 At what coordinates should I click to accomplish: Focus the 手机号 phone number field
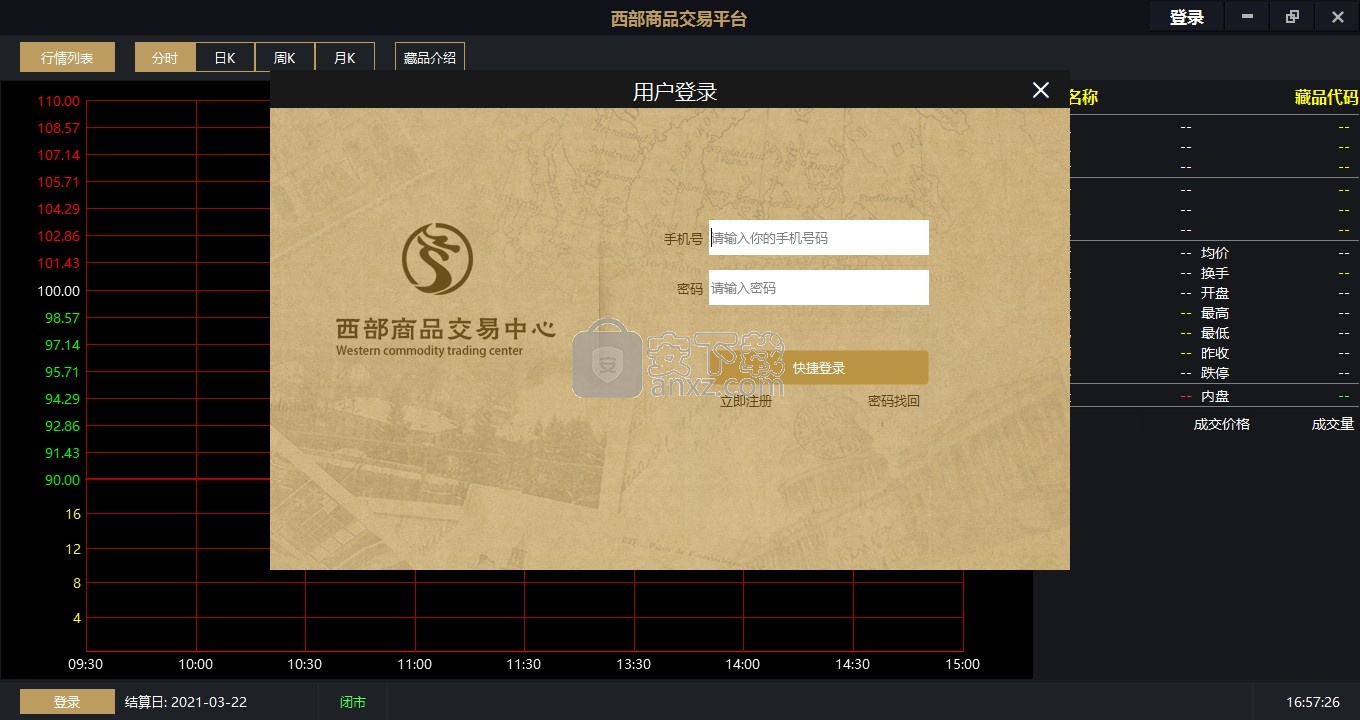pos(818,238)
